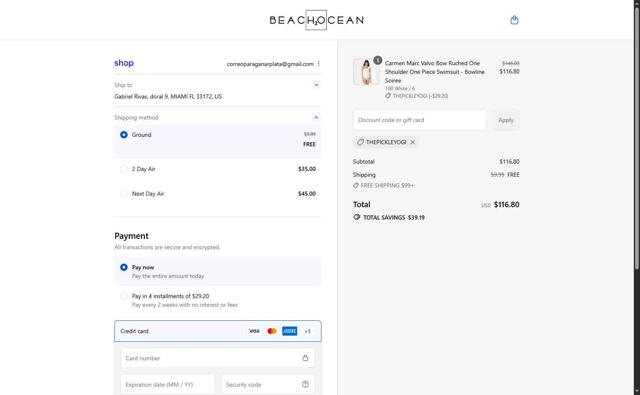Select 2 Day Air shipping
This screenshot has width=640, height=395.
click(124, 169)
